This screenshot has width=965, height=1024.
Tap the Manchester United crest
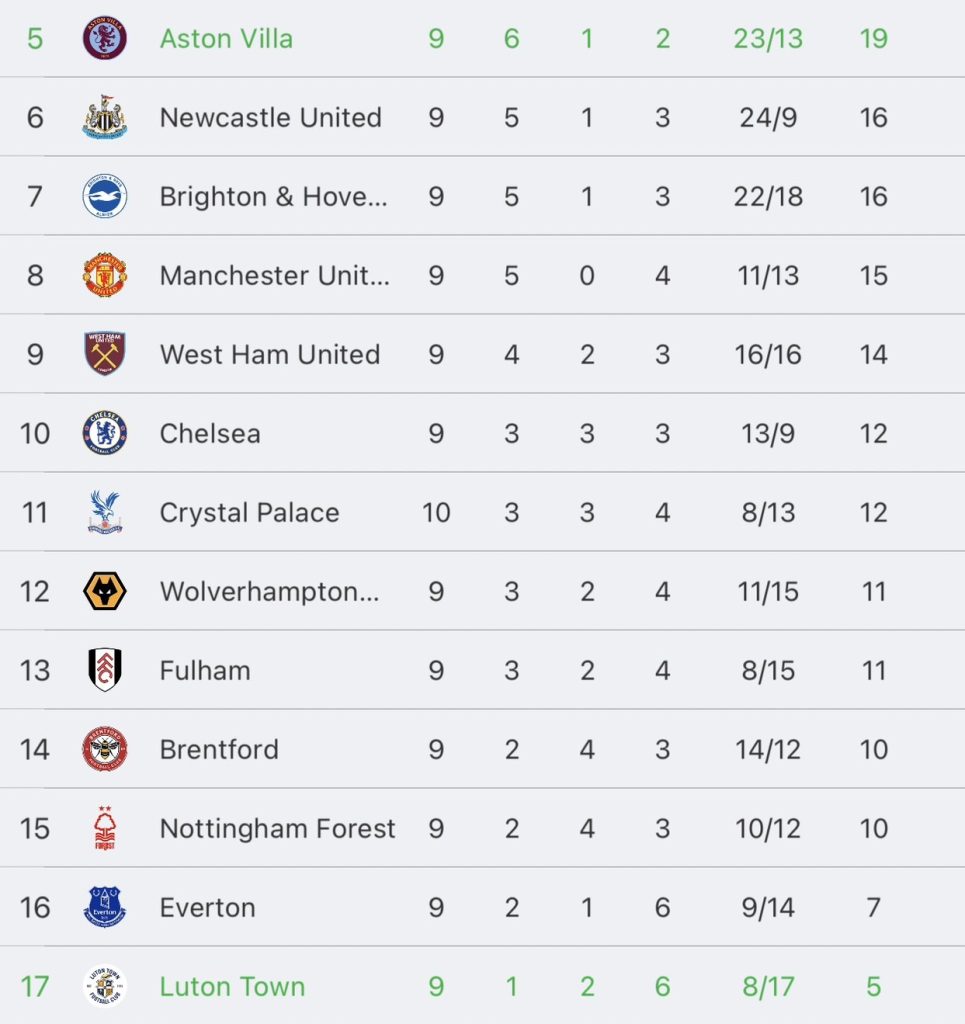point(104,275)
